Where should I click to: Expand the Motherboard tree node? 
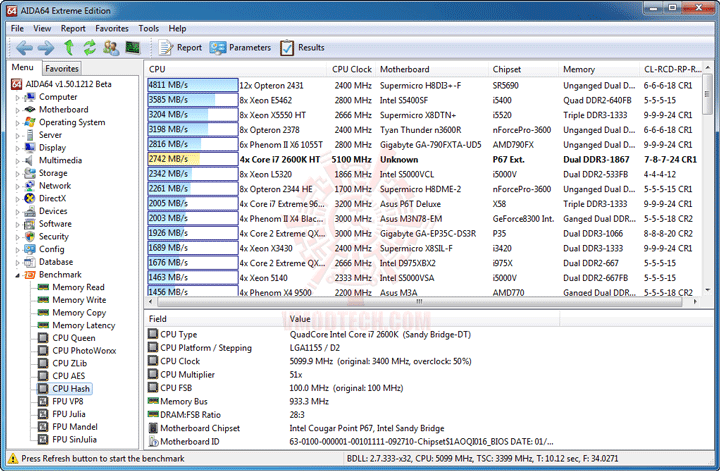pyautogui.click(x=17, y=110)
